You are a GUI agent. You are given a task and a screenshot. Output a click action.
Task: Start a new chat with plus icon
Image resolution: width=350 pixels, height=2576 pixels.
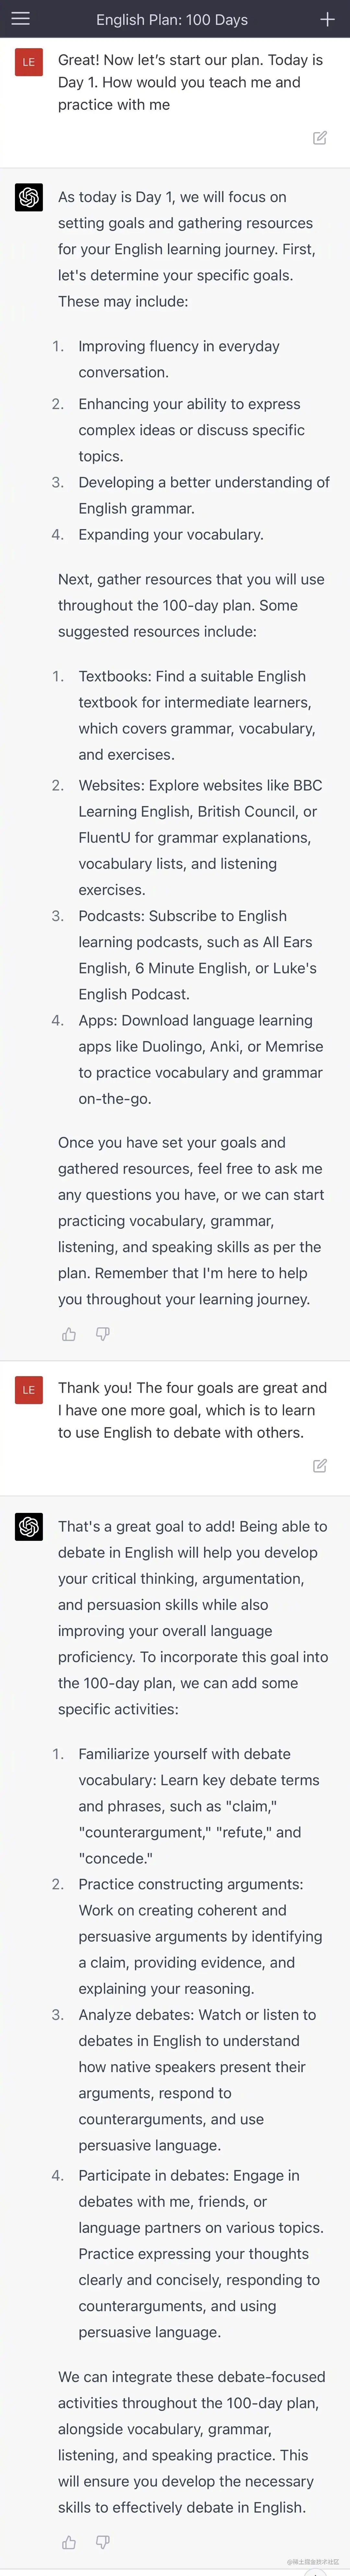pos(327,19)
